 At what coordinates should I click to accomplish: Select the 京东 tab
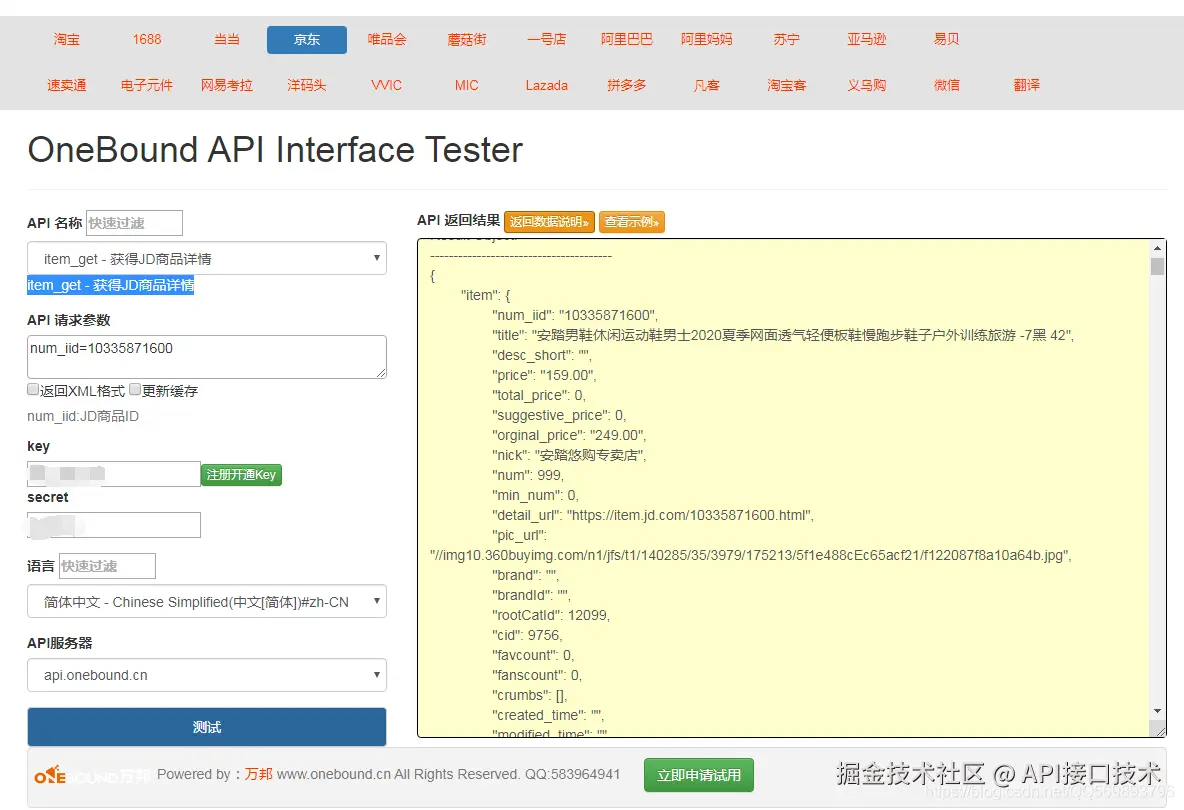(307, 39)
